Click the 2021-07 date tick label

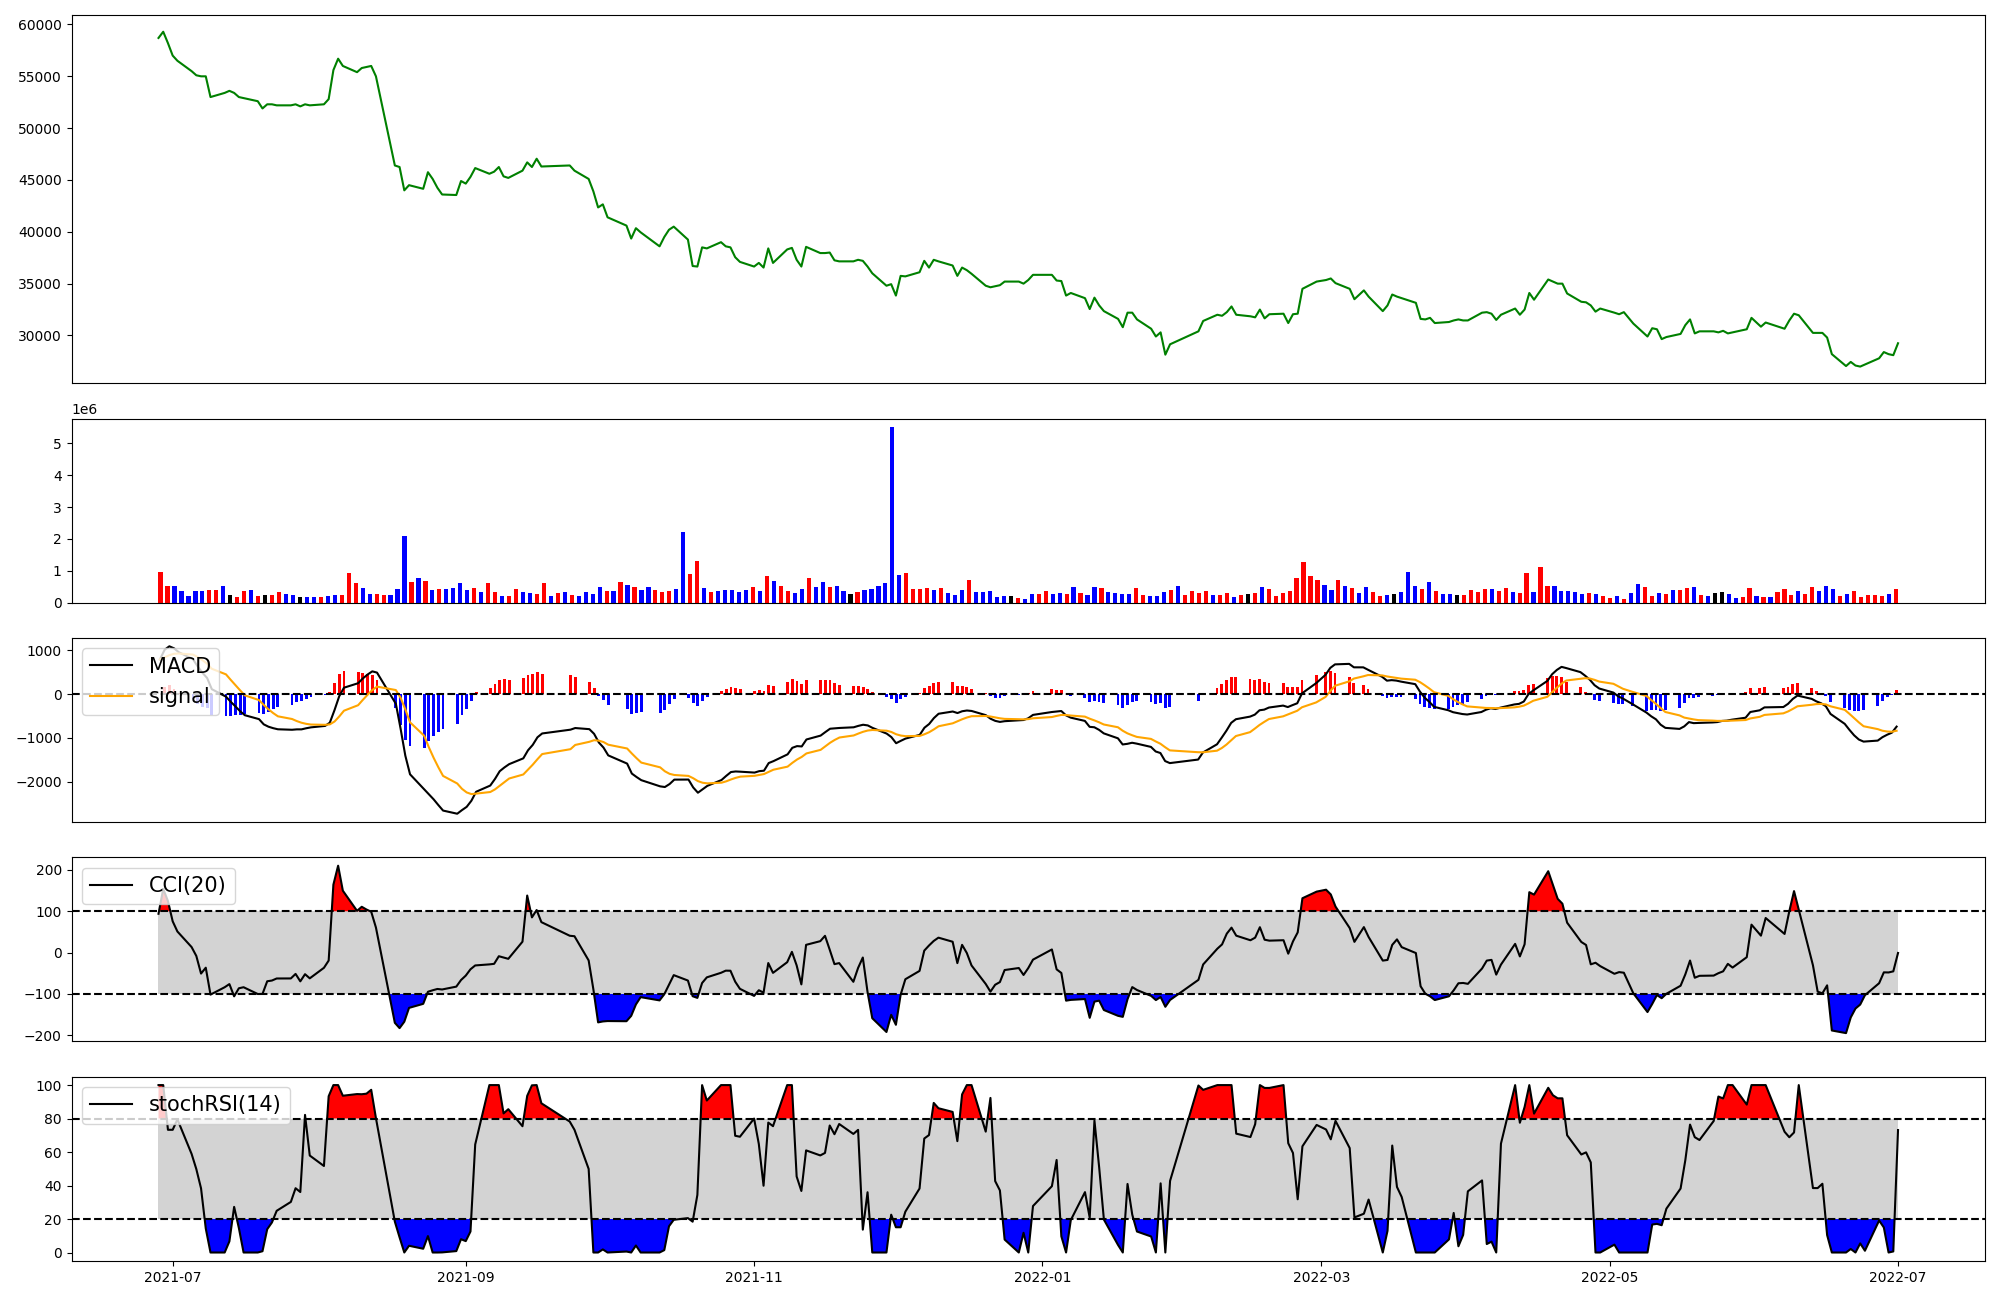pyautogui.click(x=173, y=1277)
